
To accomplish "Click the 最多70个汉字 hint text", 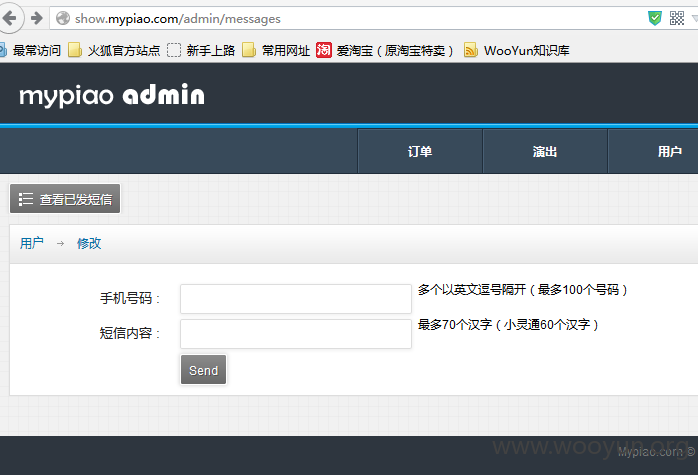I will pos(508,325).
